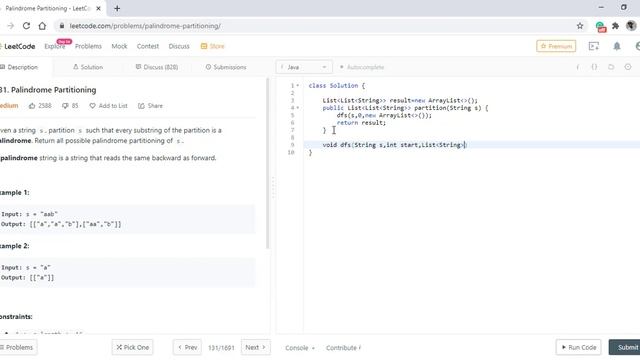Viewport: 640px width, 360px height.
Task: Click the panel divider drag handle
Action: (x=273, y=188)
